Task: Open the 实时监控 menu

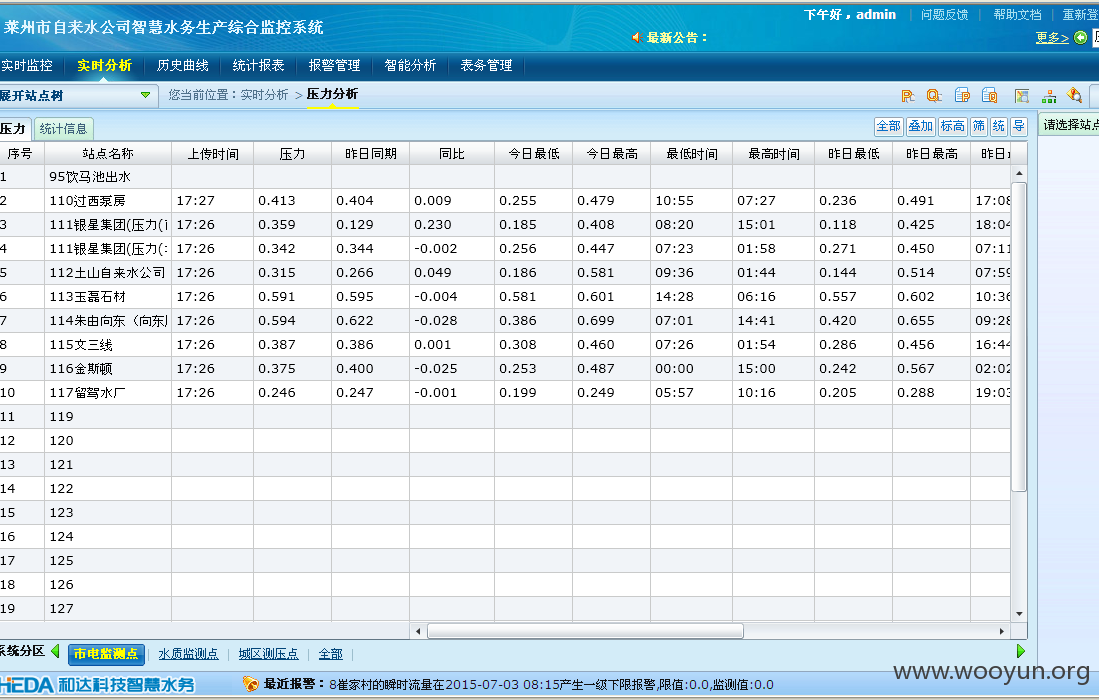Action: (27, 65)
